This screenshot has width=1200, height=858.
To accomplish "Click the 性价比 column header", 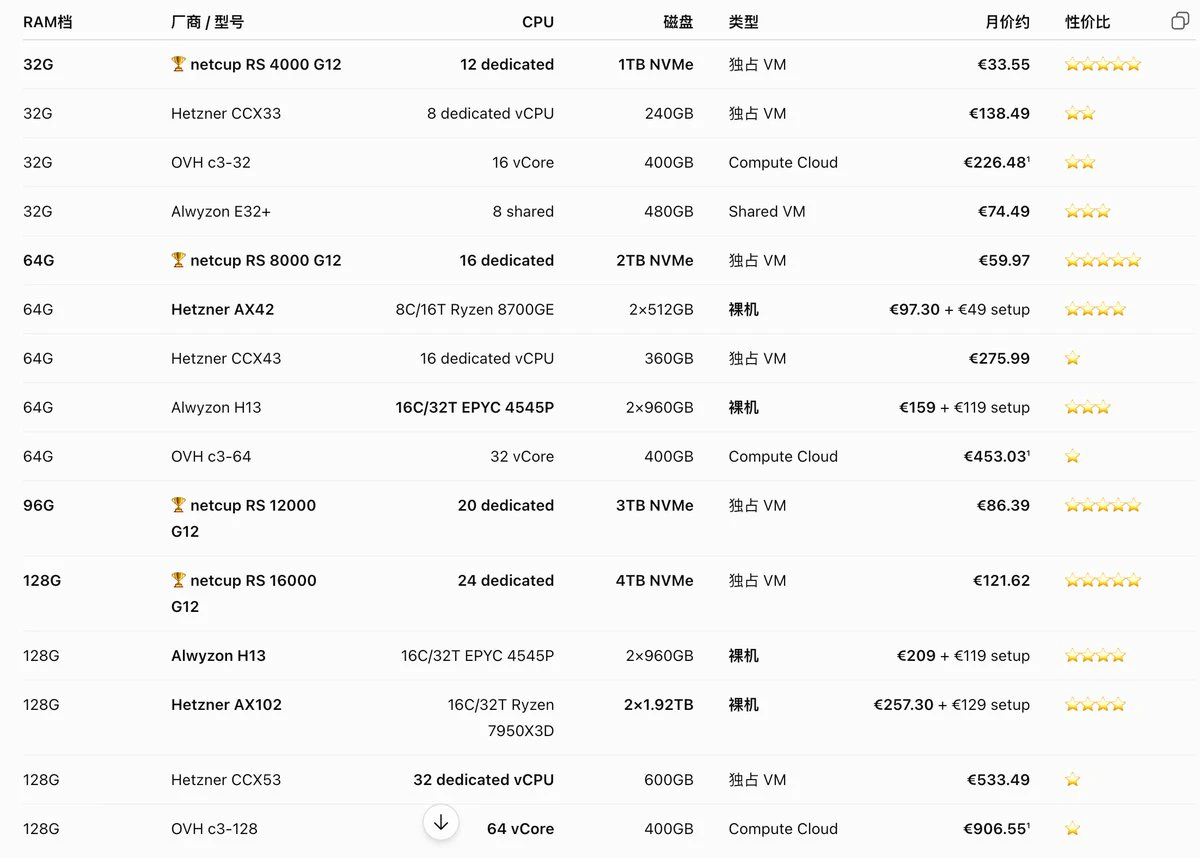I will click(1088, 21).
